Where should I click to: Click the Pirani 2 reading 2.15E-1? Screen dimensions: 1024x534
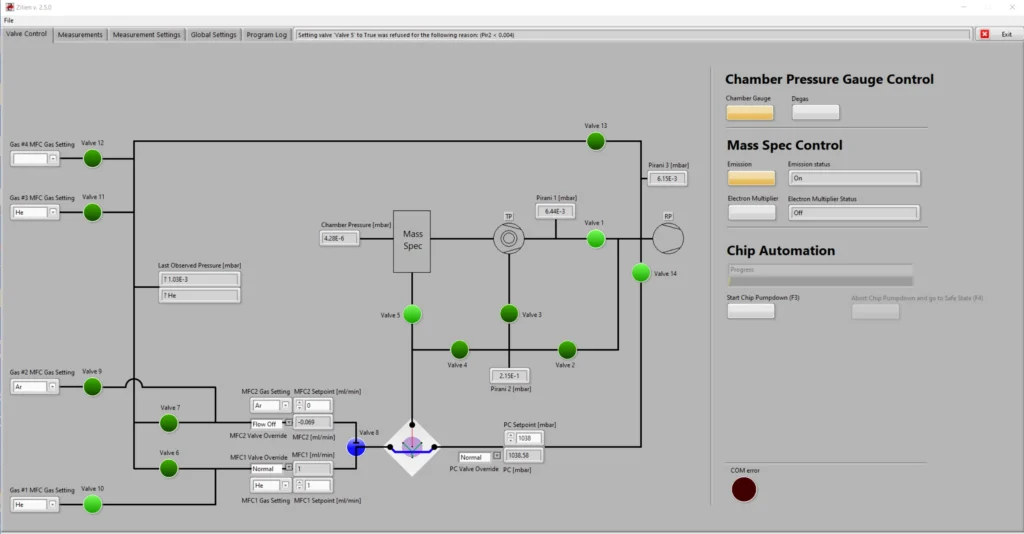(509, 375)
